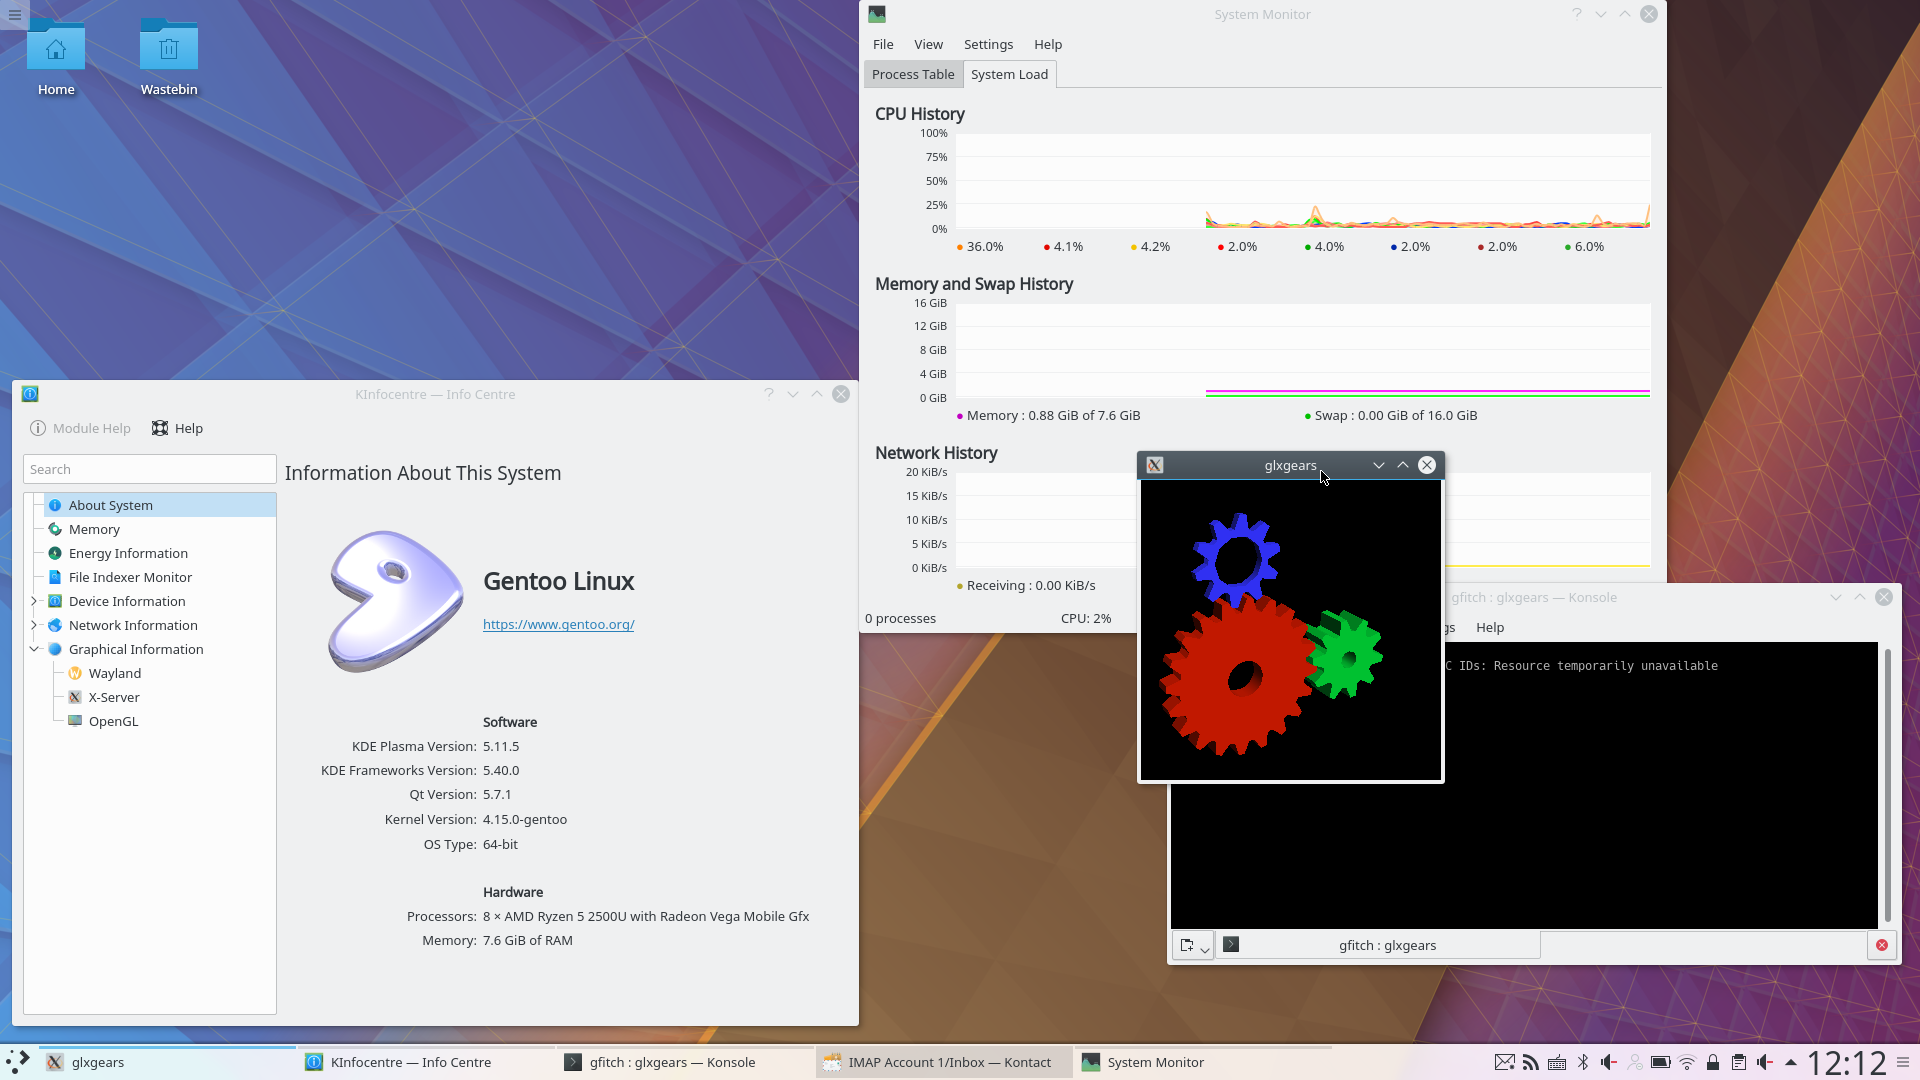
Task: Click the Konsole new tab icon
Action: pyautogui.click(x=1187, y=945)
